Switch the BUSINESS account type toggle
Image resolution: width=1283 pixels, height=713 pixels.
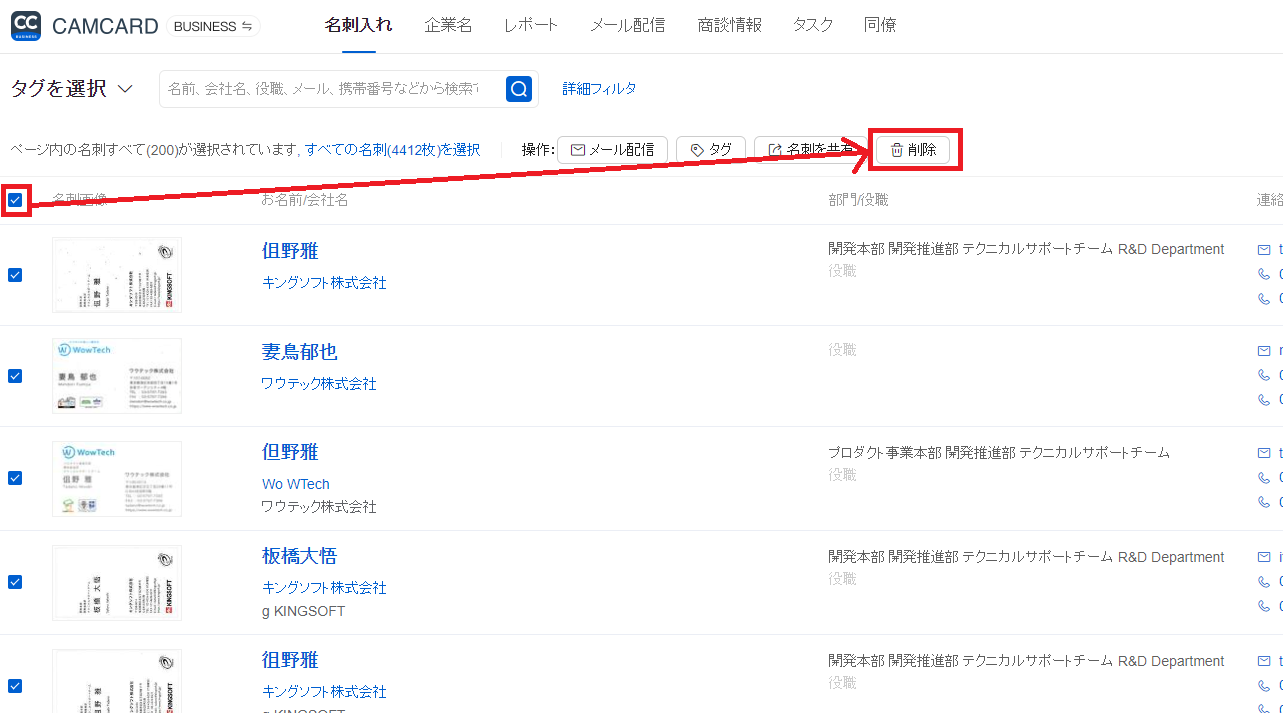pos(213,27)
